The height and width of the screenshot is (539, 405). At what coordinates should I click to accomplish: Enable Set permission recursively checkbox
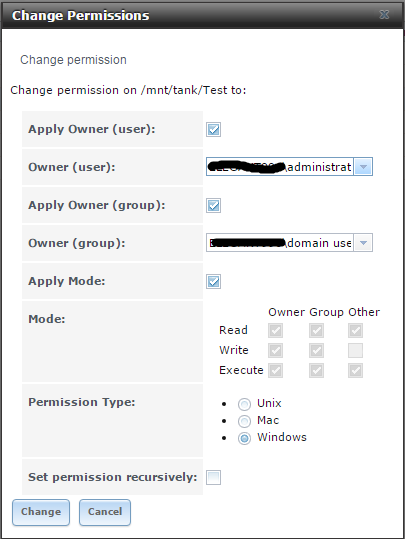pos(213,477)
